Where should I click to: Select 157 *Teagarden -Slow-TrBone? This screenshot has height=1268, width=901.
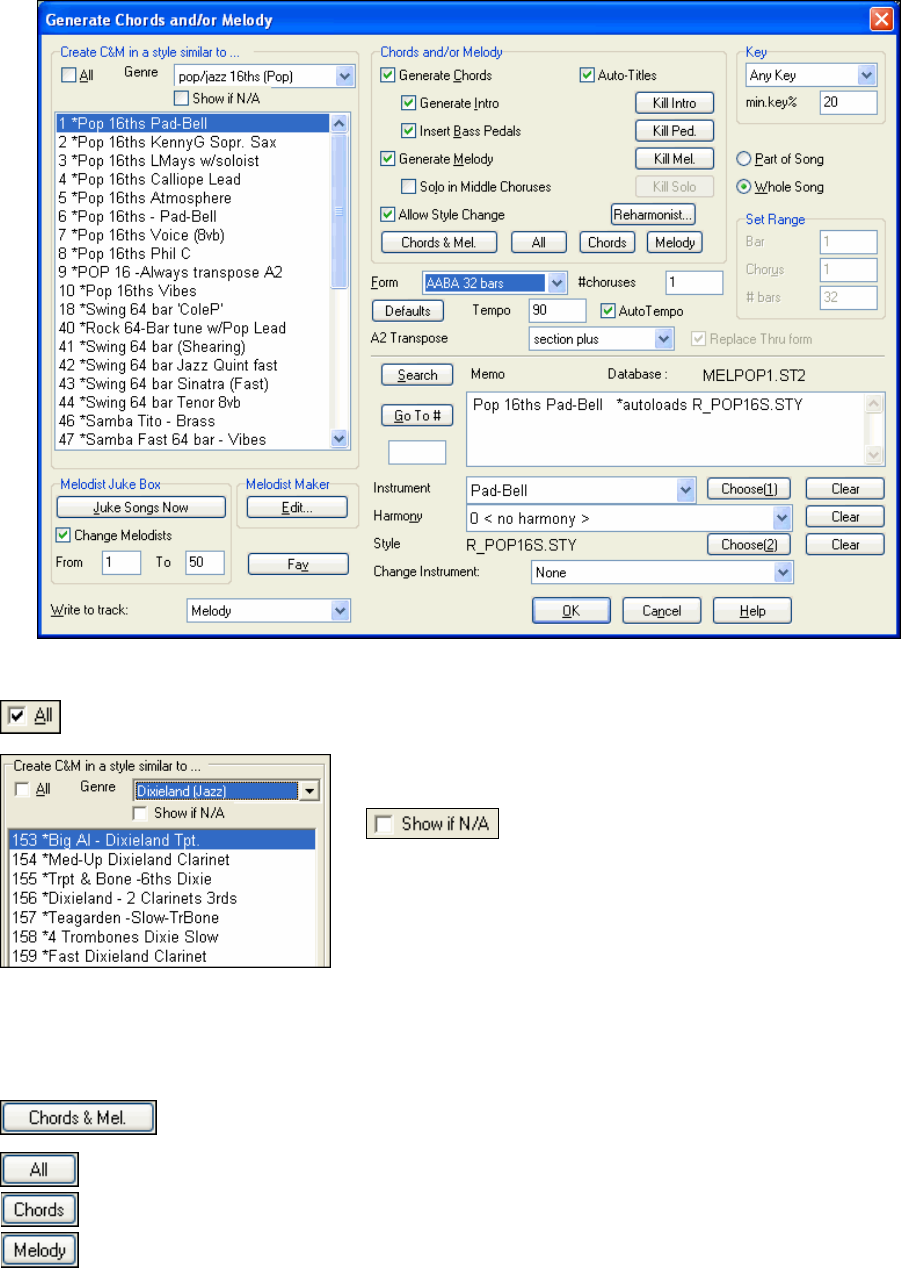tap(162, 918)
